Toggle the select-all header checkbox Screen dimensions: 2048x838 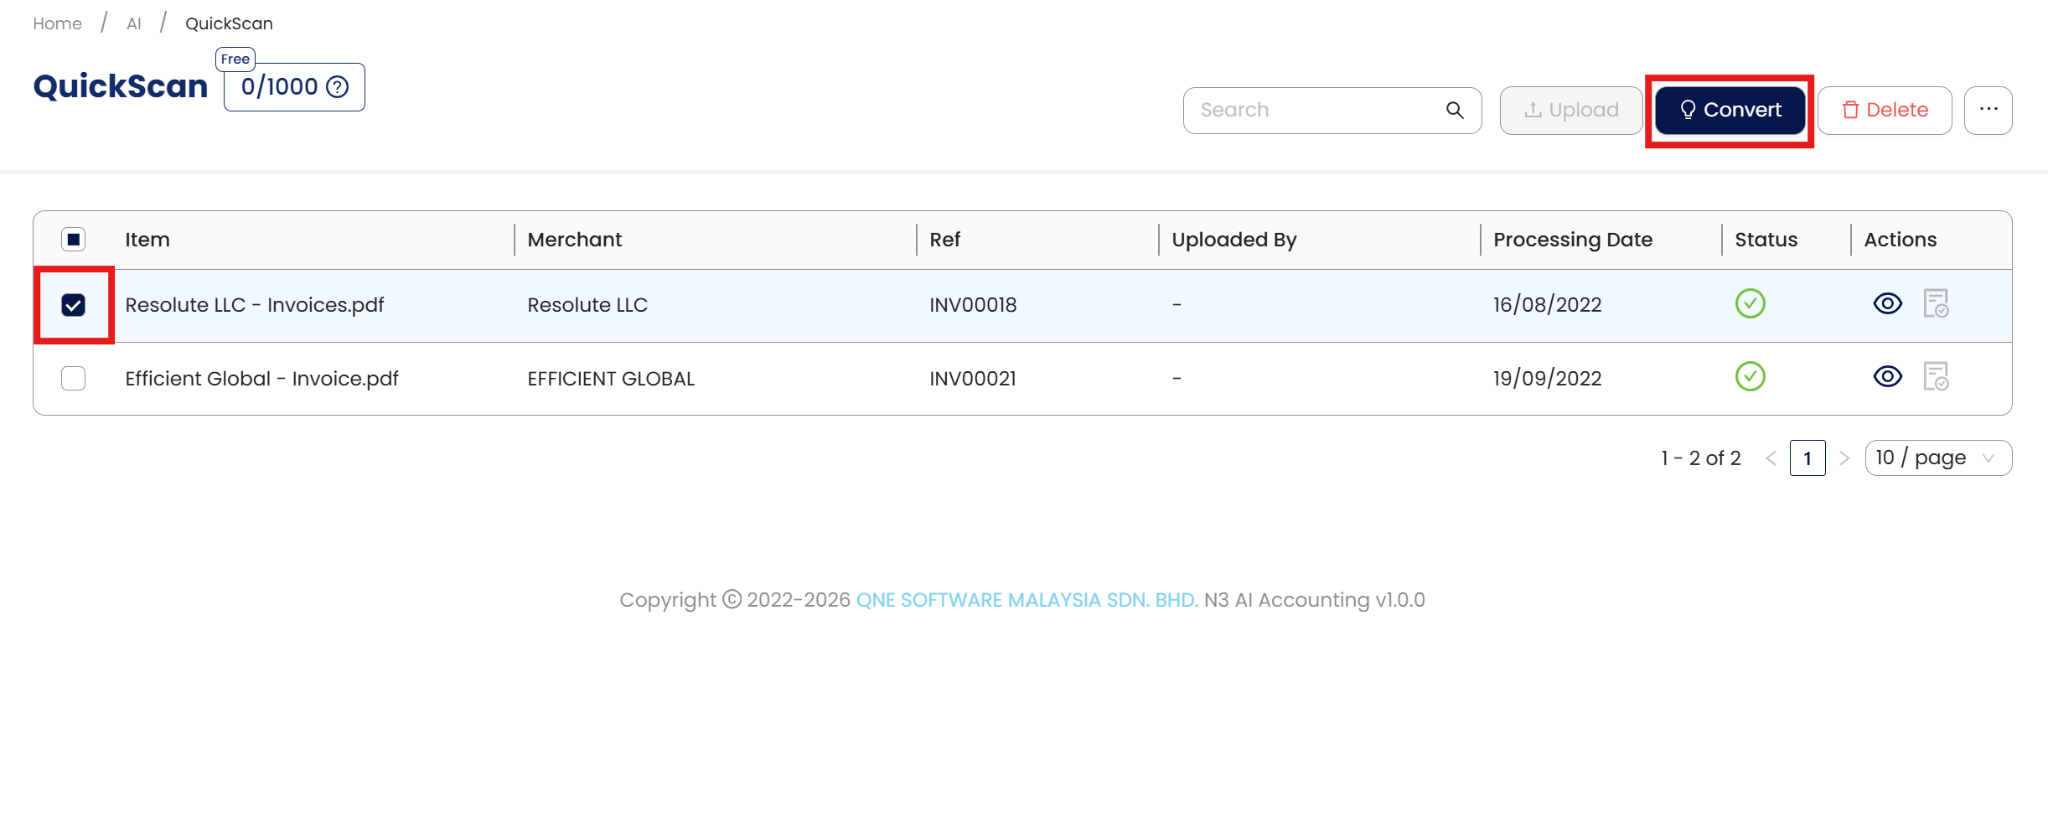pyautogui.click(x=73, y=239)
